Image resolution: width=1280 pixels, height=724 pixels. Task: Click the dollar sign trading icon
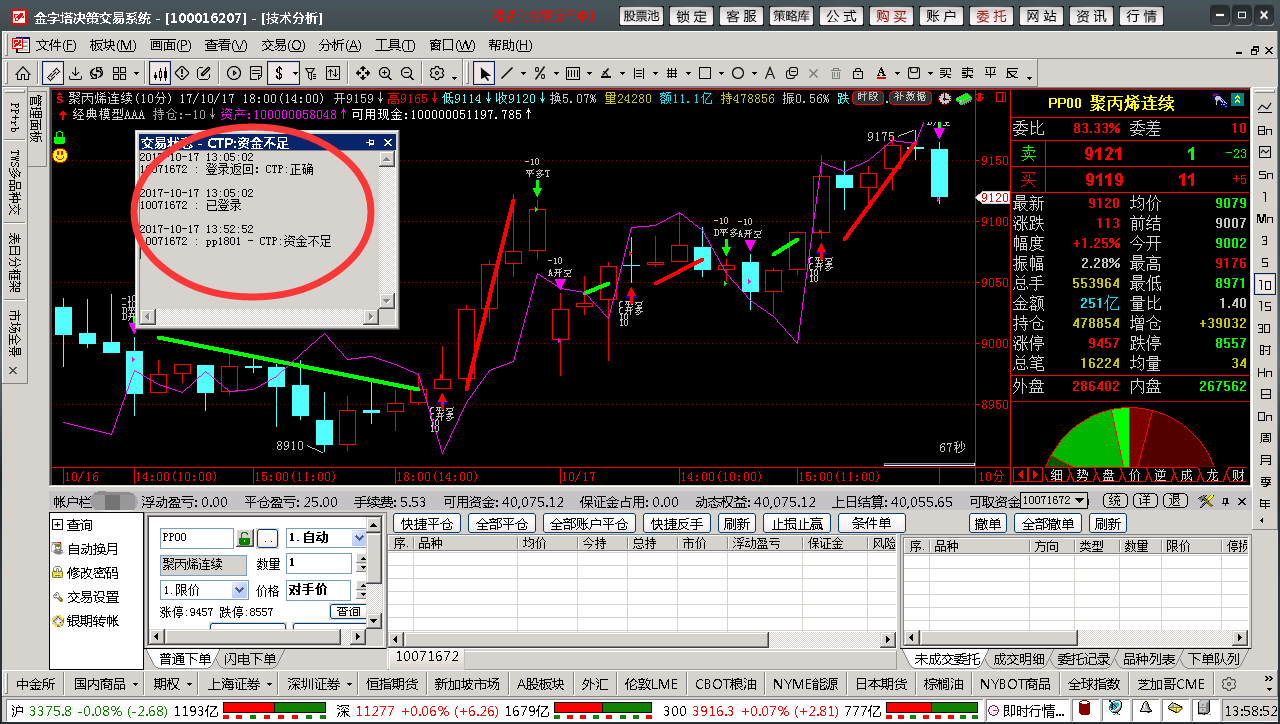(x=281, y=73)
